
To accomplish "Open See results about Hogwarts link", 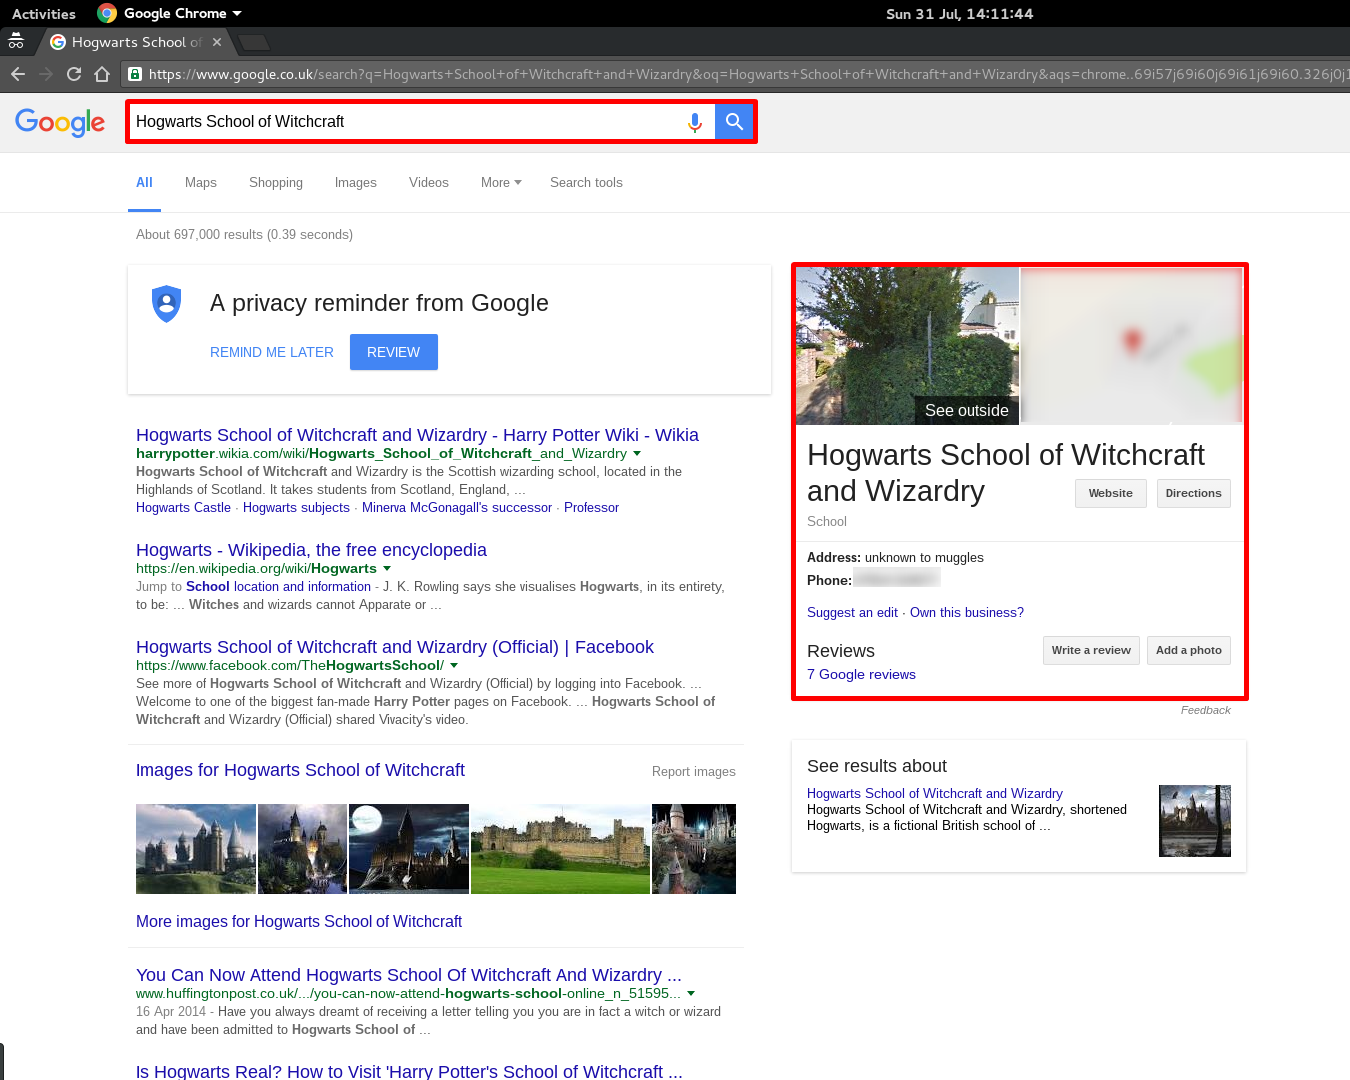I will click(935, 794).
